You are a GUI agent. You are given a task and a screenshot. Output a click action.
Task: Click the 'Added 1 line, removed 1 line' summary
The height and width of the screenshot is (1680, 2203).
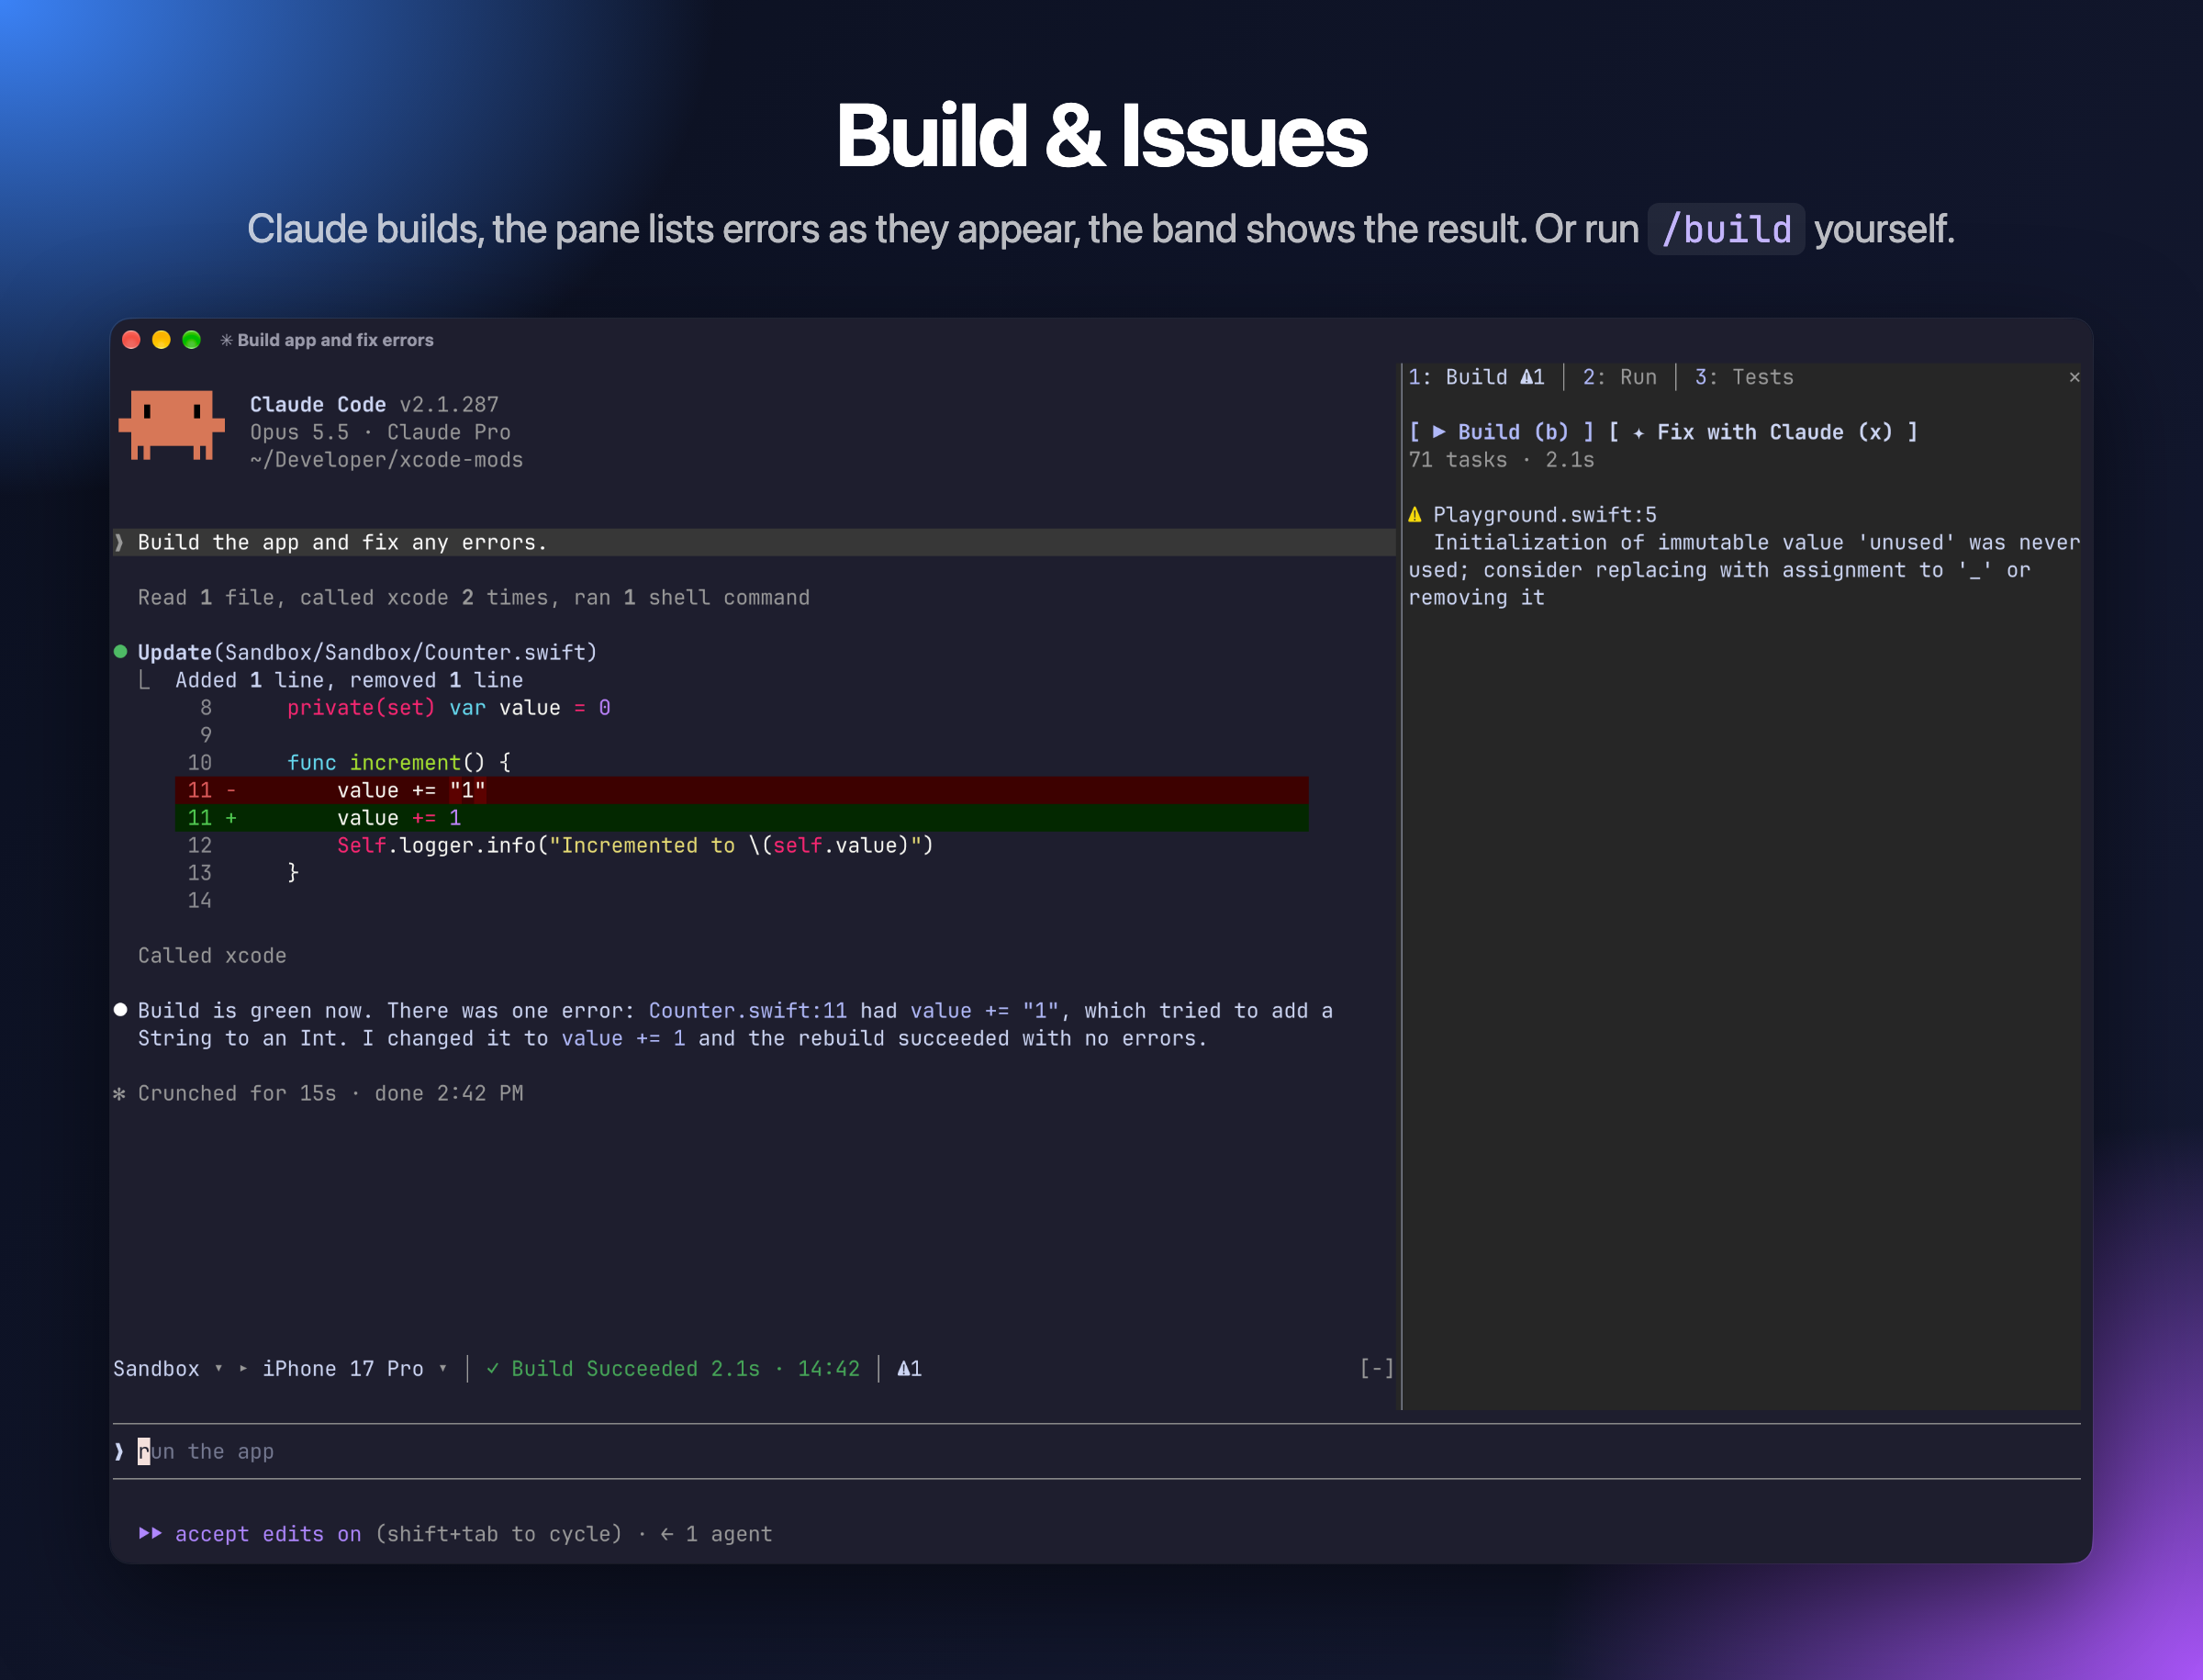pyautogui.click(x=349, y=680)
